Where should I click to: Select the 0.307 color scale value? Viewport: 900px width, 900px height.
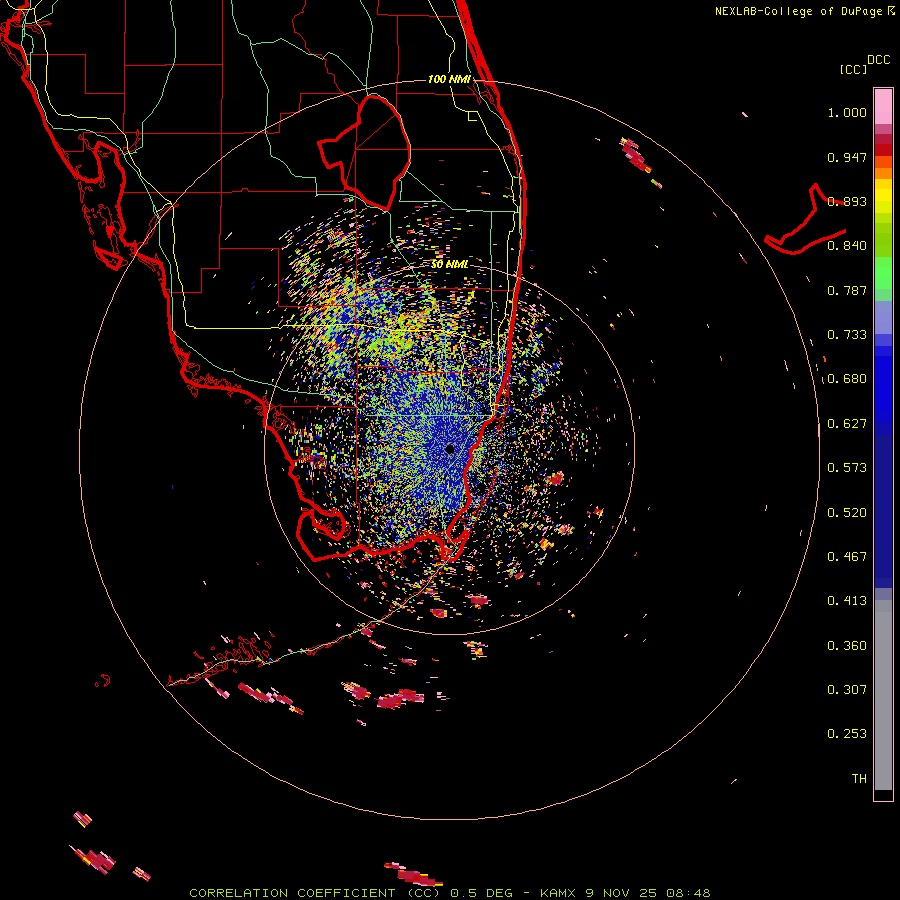point(847,690)
